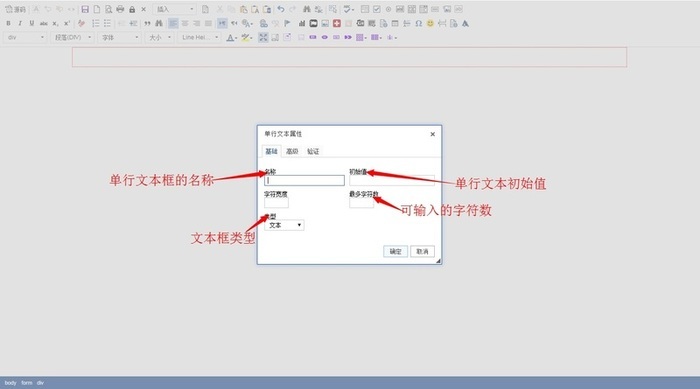This screenshot has width=700, height=389.
Task: Insert a bulleted list
Action: (x=107, y=23)
